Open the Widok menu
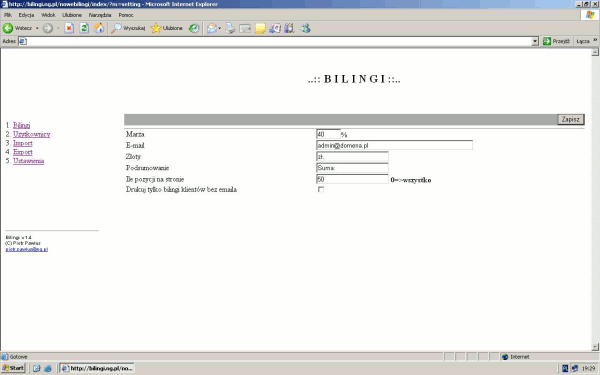Image resolution: width=600 pixels, height=375 pixels. [48, 15]
